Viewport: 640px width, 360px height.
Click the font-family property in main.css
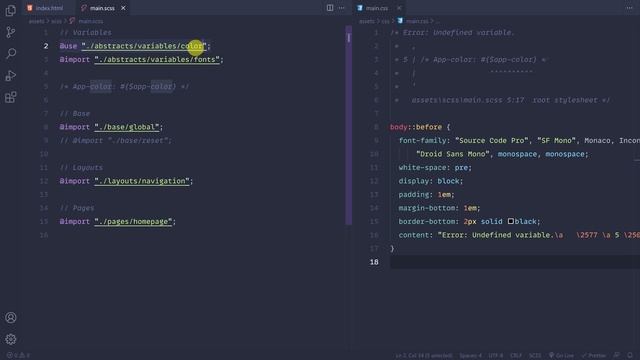point(423,140)
